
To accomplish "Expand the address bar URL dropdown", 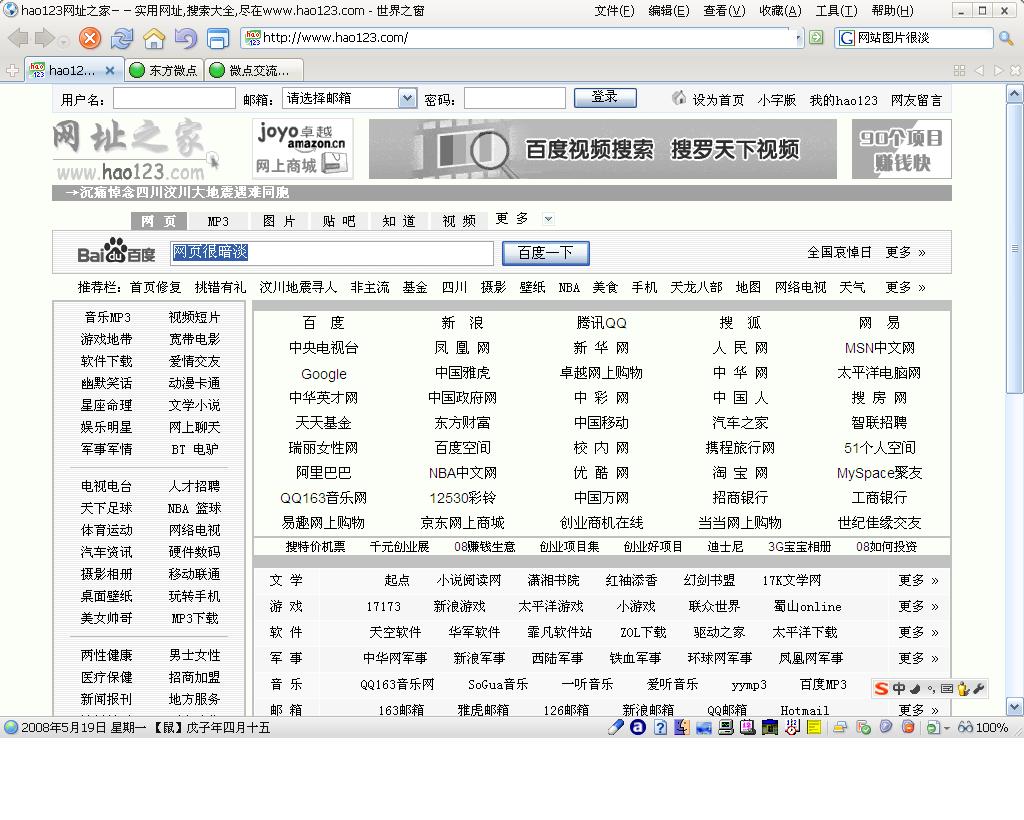I will click(797, 38).
